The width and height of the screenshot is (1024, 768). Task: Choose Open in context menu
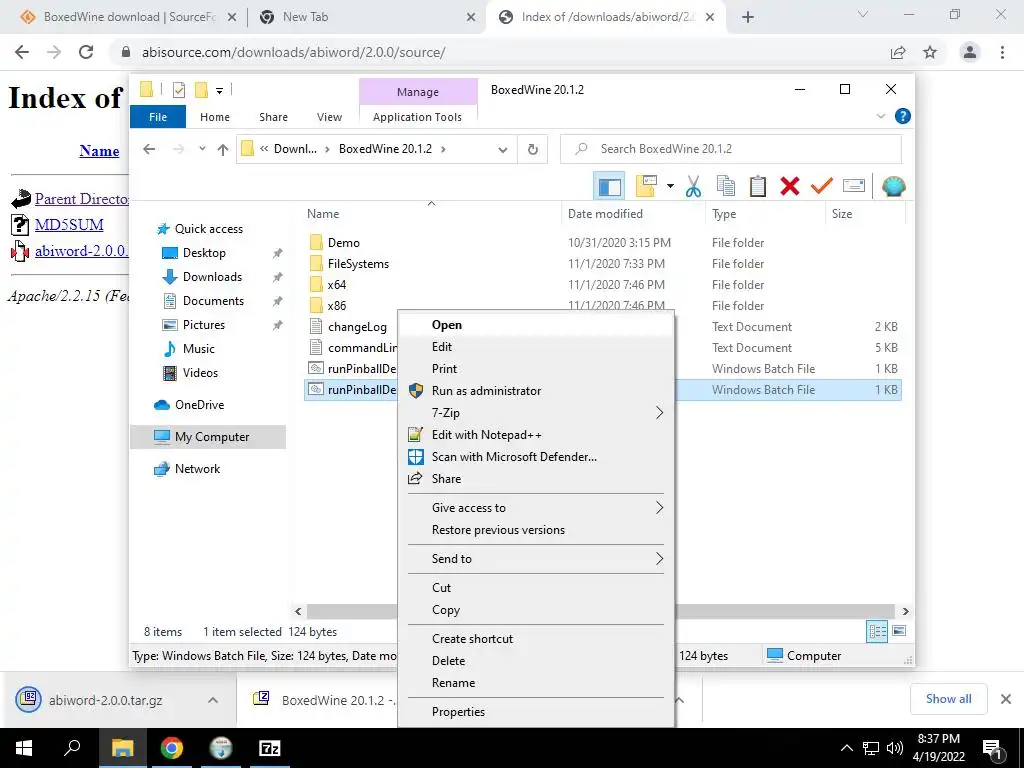click(536, 325)
